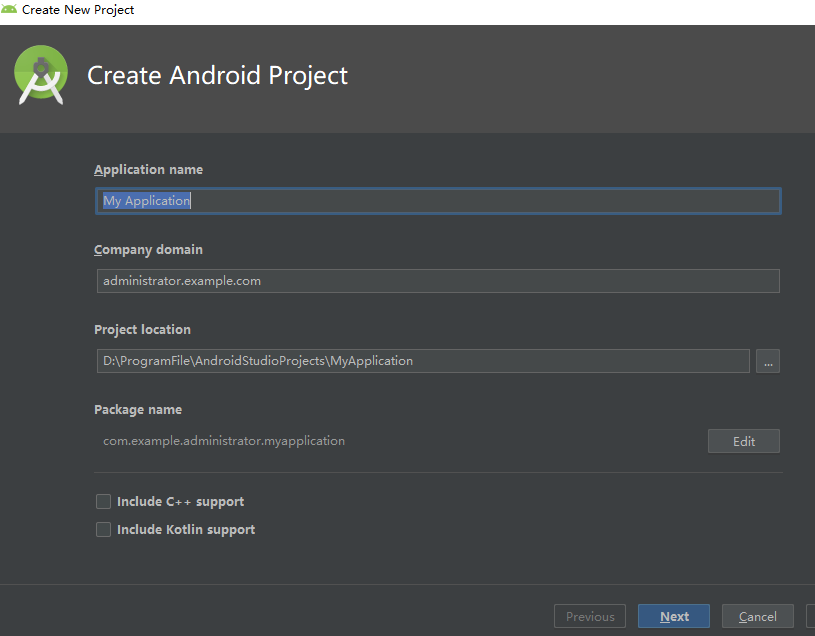The width and height of the screenshot is (815, 636).
Task: Proceed by clicking Next
Action: click(673, 615)
